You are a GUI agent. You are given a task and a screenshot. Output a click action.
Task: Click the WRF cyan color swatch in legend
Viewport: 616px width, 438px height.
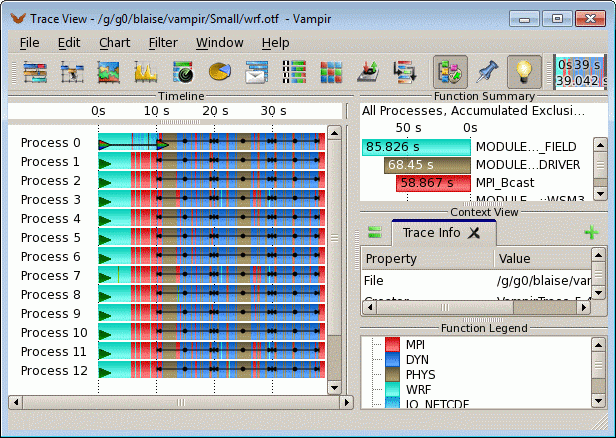(x=392, y=390)
